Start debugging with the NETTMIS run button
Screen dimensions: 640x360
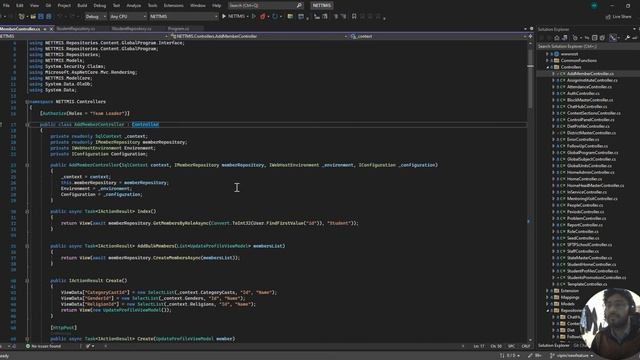235,16
